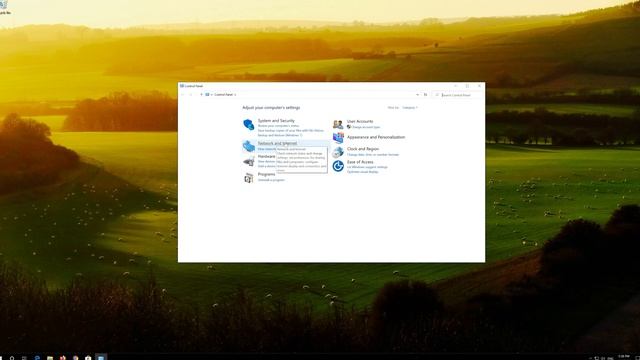Image resolution: width=640 pixels, height=360 pixels.
Task: Open the Network and Internet icon
Action: tap(249, 146)
